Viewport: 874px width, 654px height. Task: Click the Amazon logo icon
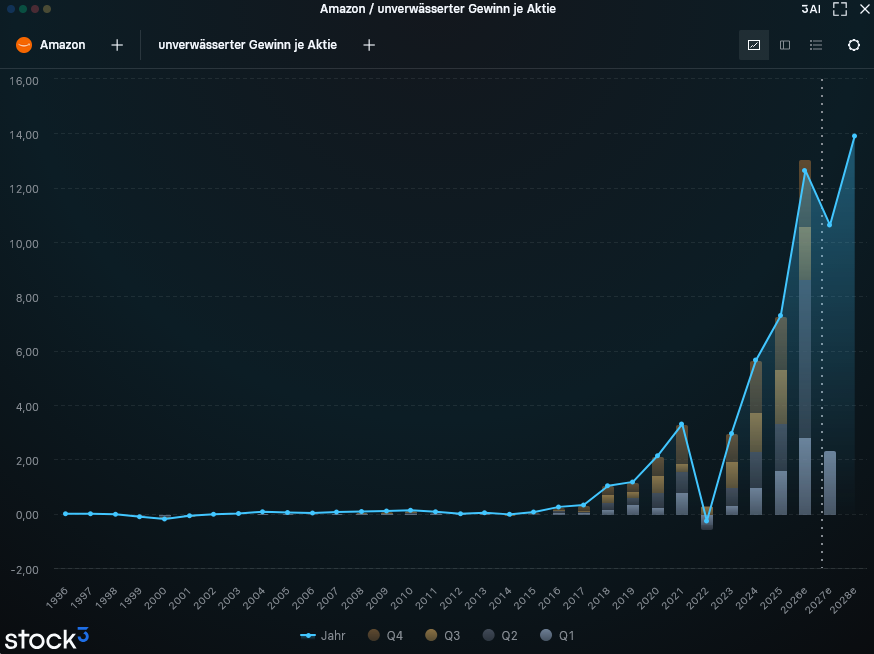pyautogui.click(x=24, y=45)
